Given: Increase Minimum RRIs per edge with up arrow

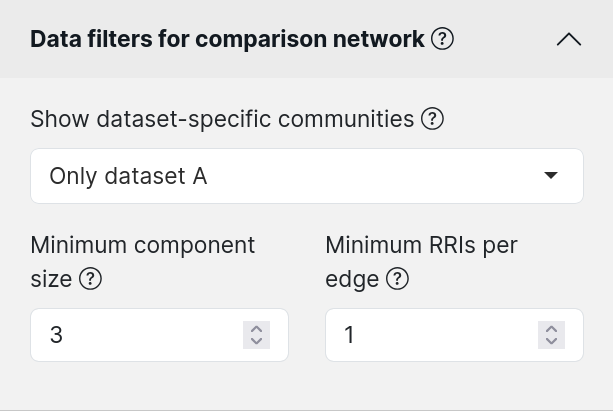Looking at the screenshot, I should pyautogui.click(x=551, y=329).
